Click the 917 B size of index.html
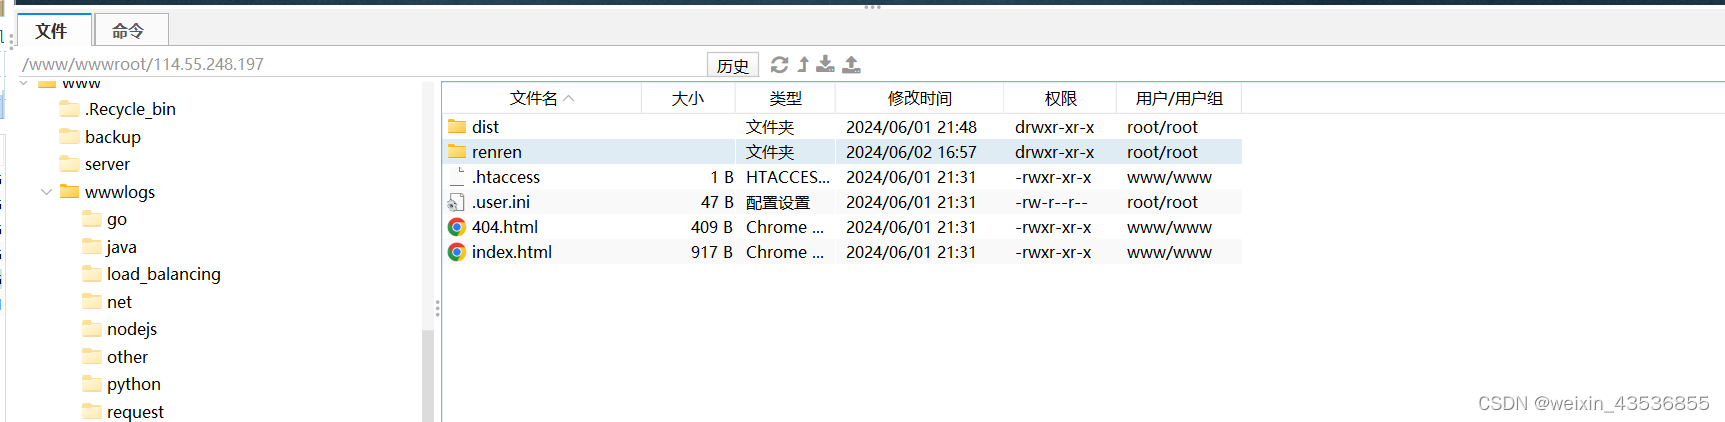 pos(712,252)
